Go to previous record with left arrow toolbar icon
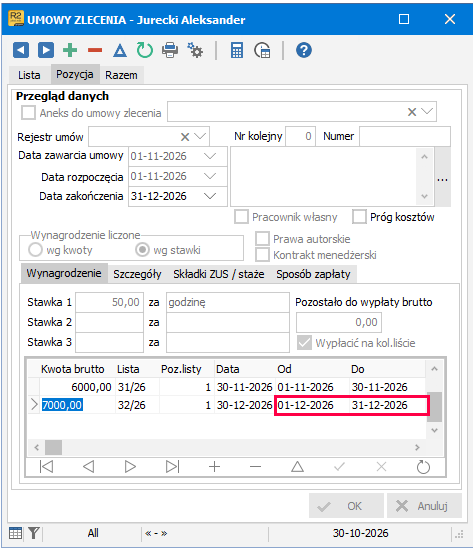The height and width of the screenshot is (556, 473). pyautogui.click(x=21, y=50)
